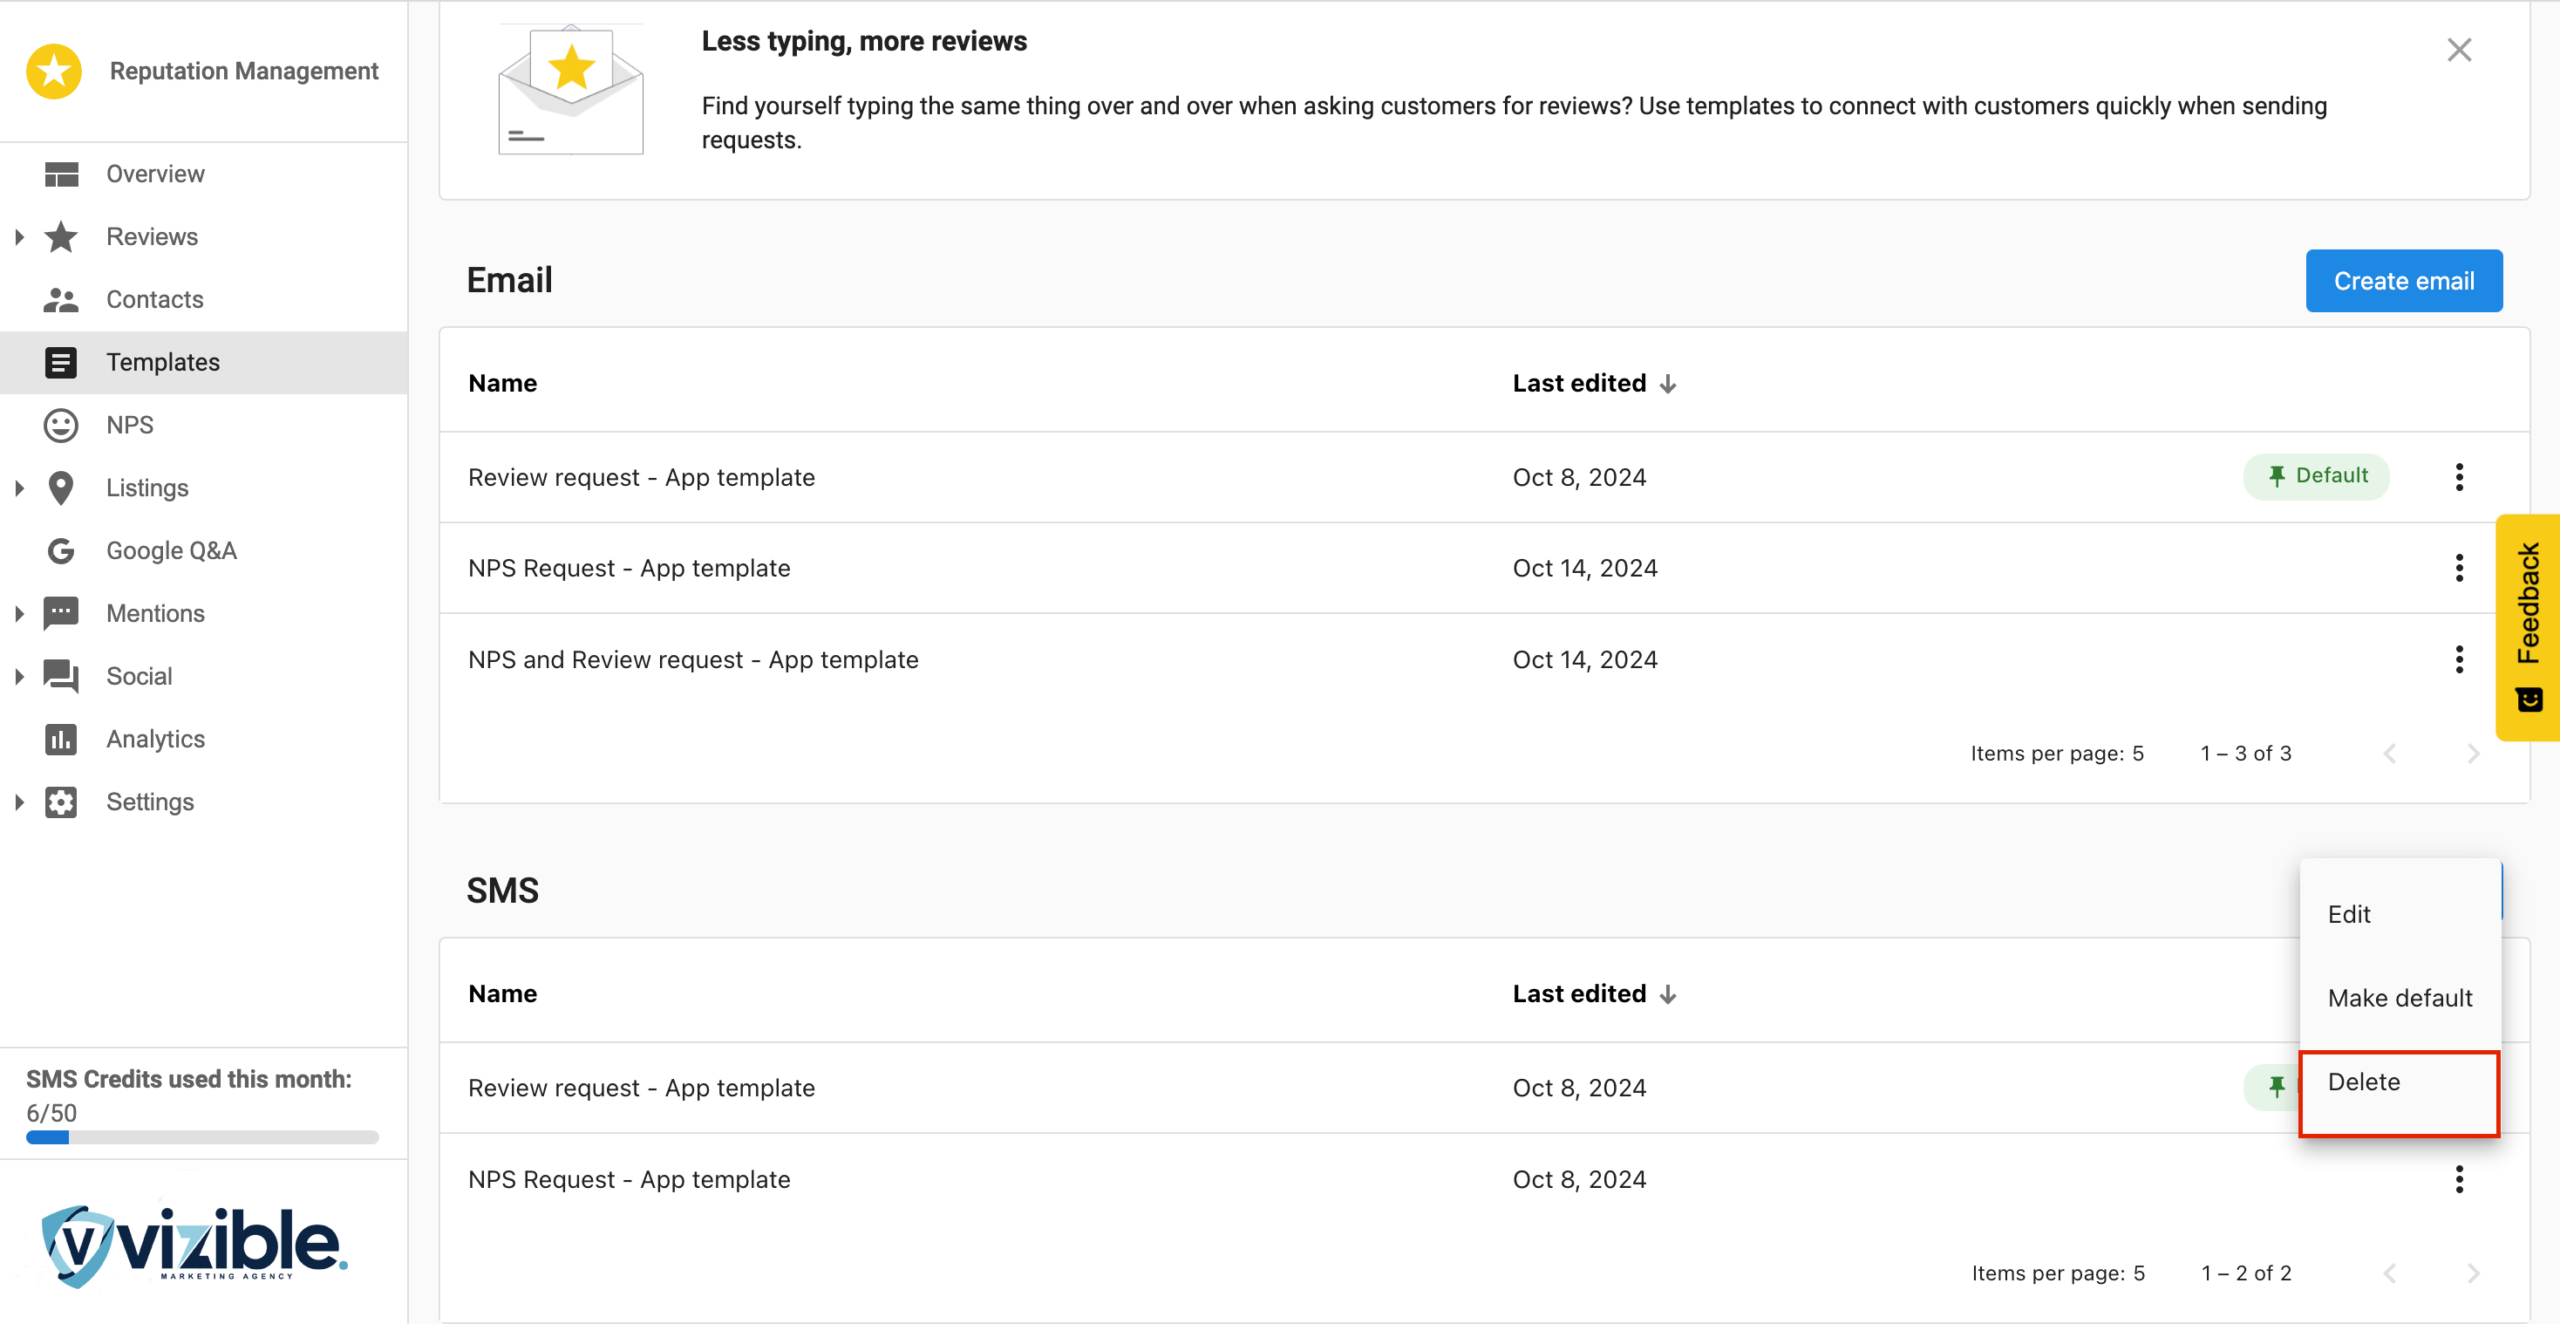Screen dimensions: 2560x1324
Task: Sort SMS table by Last edited arrow
Action: (x=1667, y=994)
